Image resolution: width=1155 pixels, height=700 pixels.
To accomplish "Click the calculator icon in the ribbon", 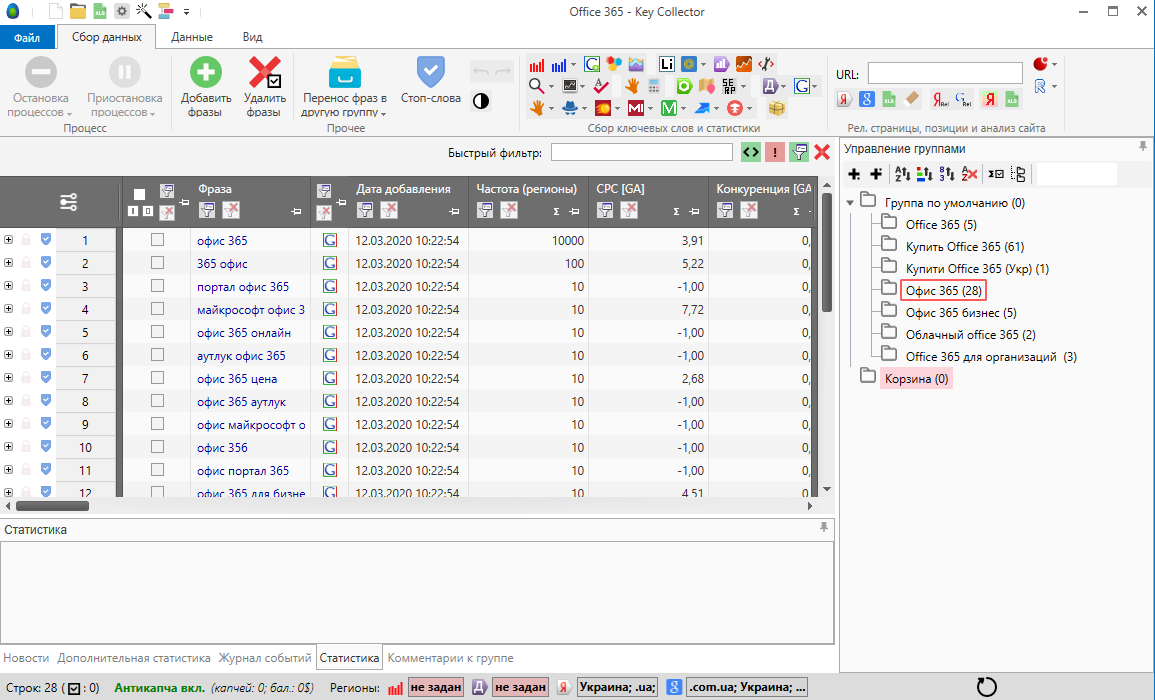I will (x=653, y=86).
